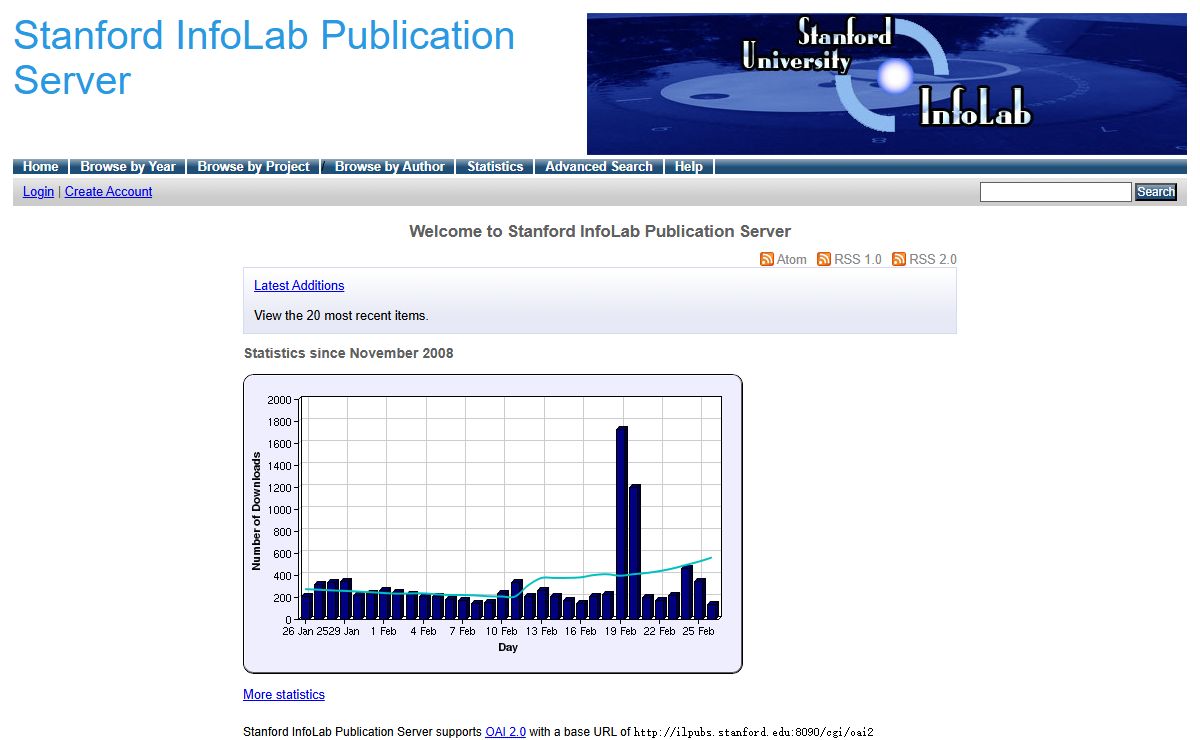
Task: Click the Create Account link
Action: tap(108, 192)
